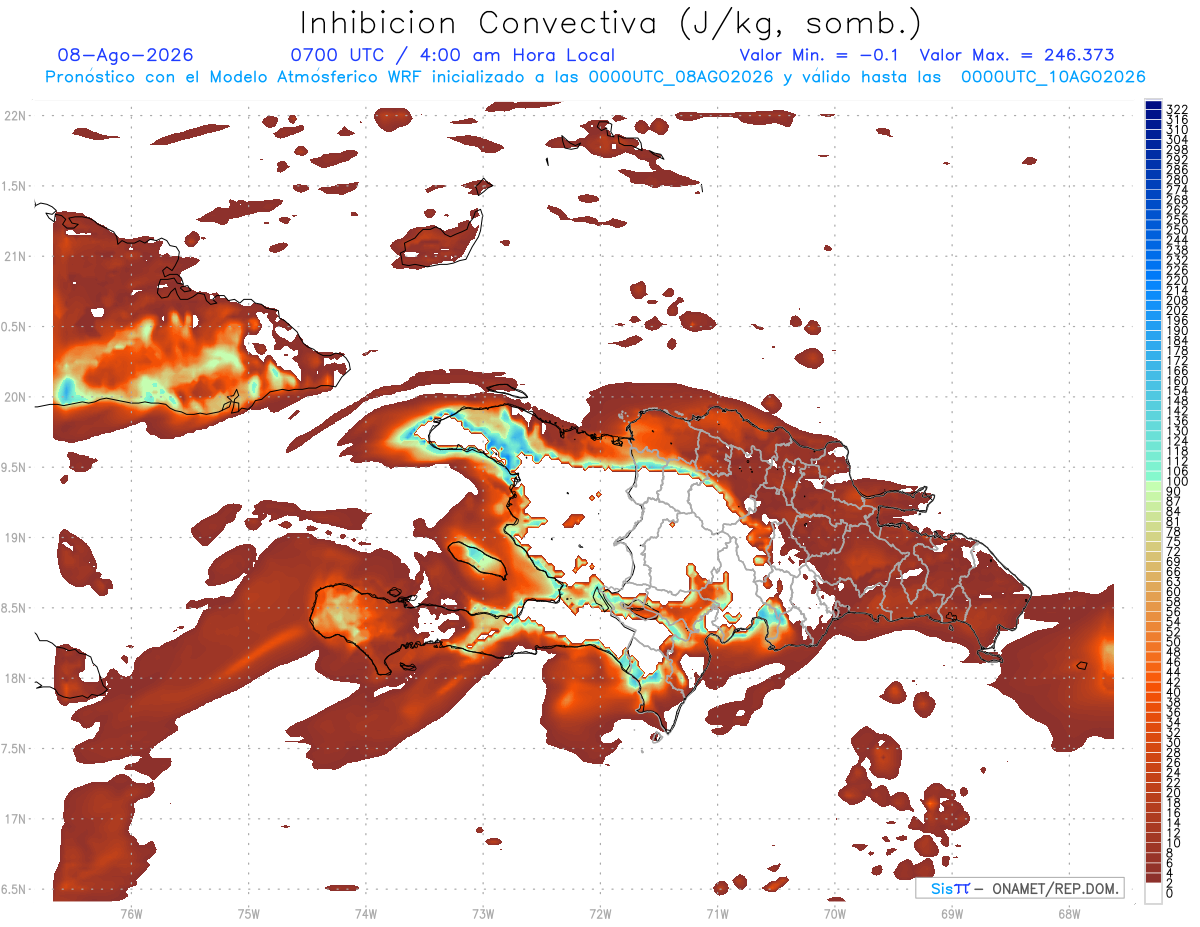Click '0700 UTC / 4:00 am Hora Local'
This screenshot has height=927, width=1200.
click(453, 55)
